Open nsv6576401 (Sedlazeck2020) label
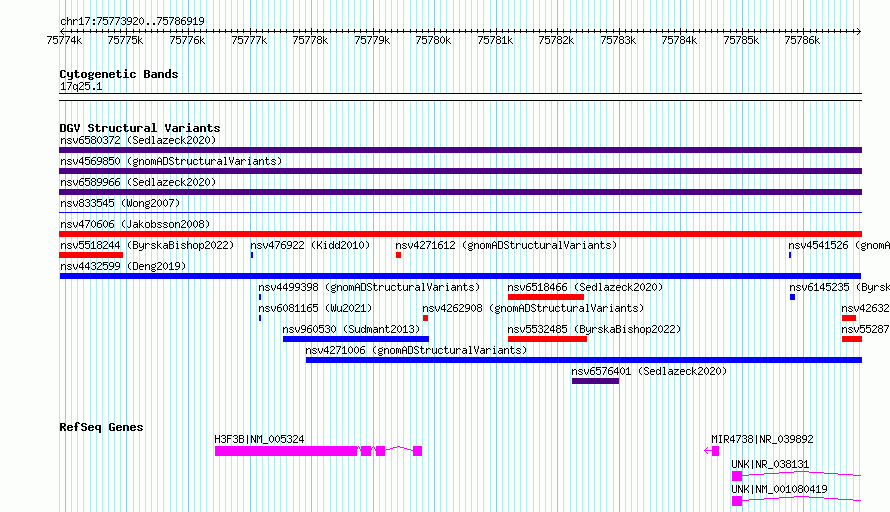This screenshot has height=512, width=890. 649,371
